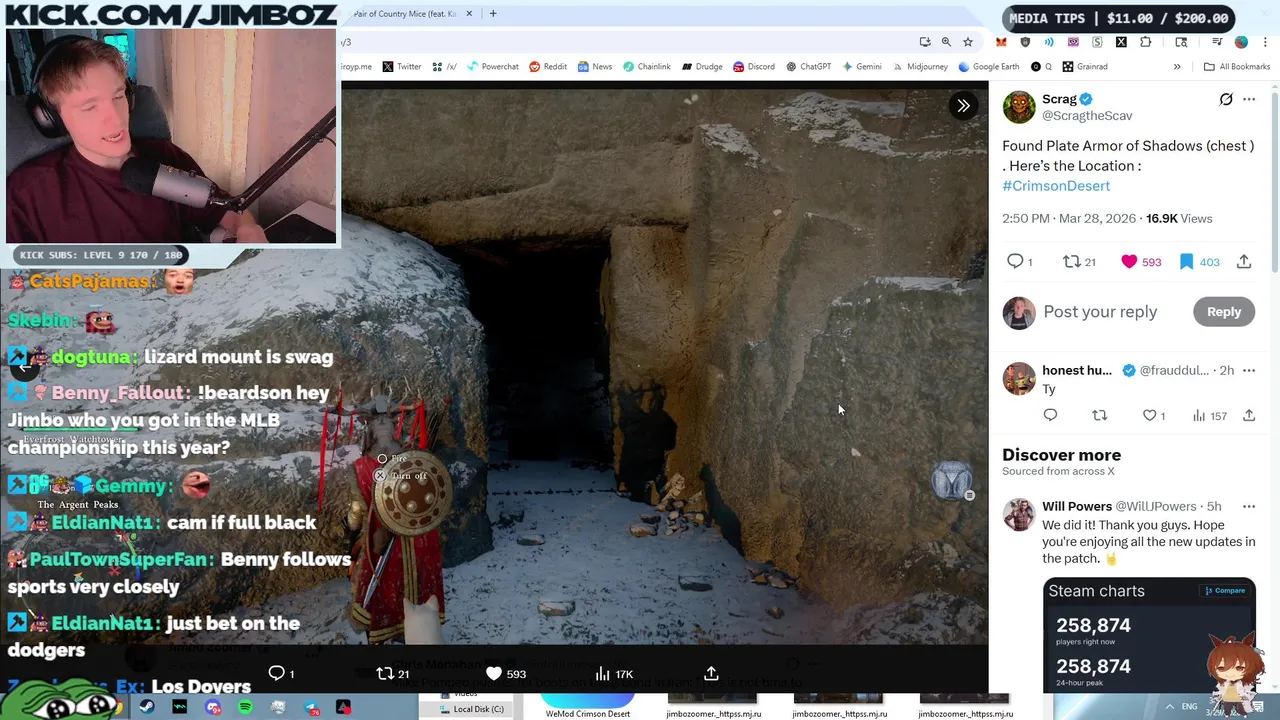Open the #CrimsonDesert hashtag link
This screenshot has width=1280, height=720.
pos(1056,186)
